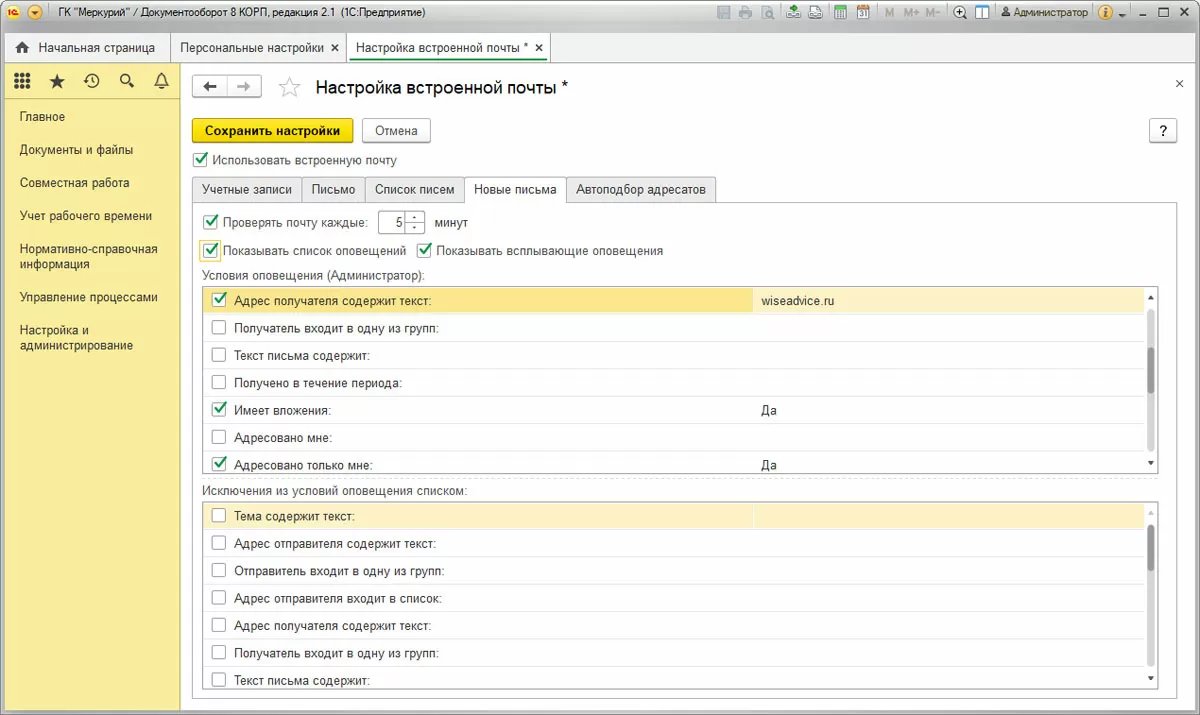Image resolution: width=1200 pixels, height=715 pixels.
Task: Uncheck Имеет вложения condition
Action: (219, 409)
